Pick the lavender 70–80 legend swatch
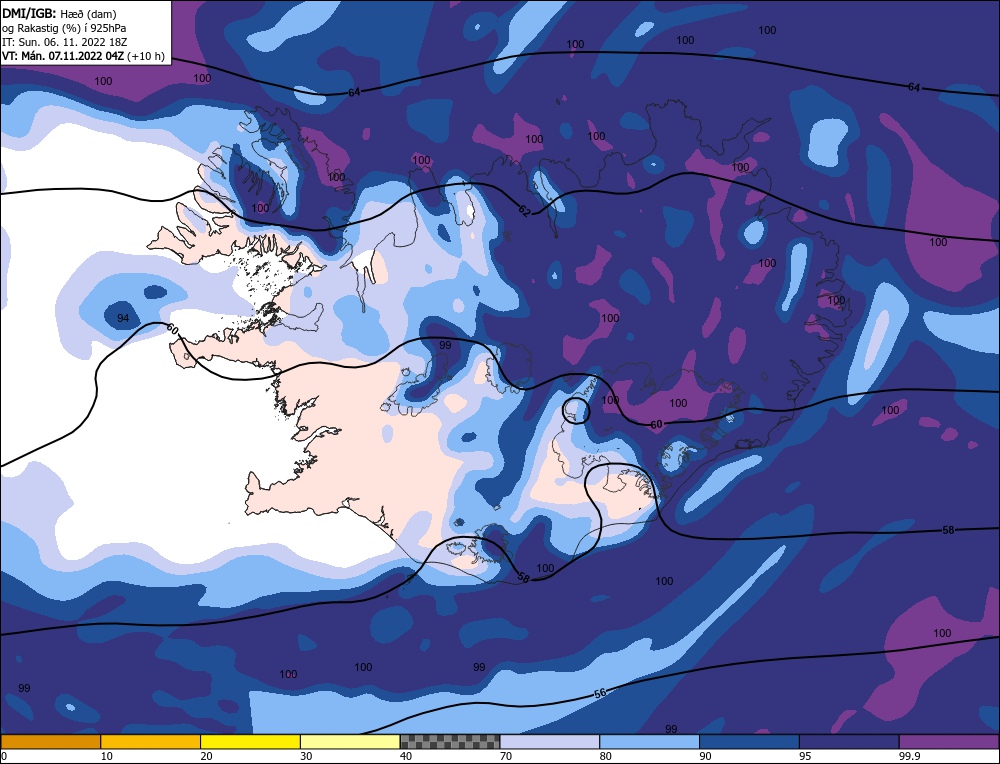The image size is (1000, 764). tap(550, 741)
